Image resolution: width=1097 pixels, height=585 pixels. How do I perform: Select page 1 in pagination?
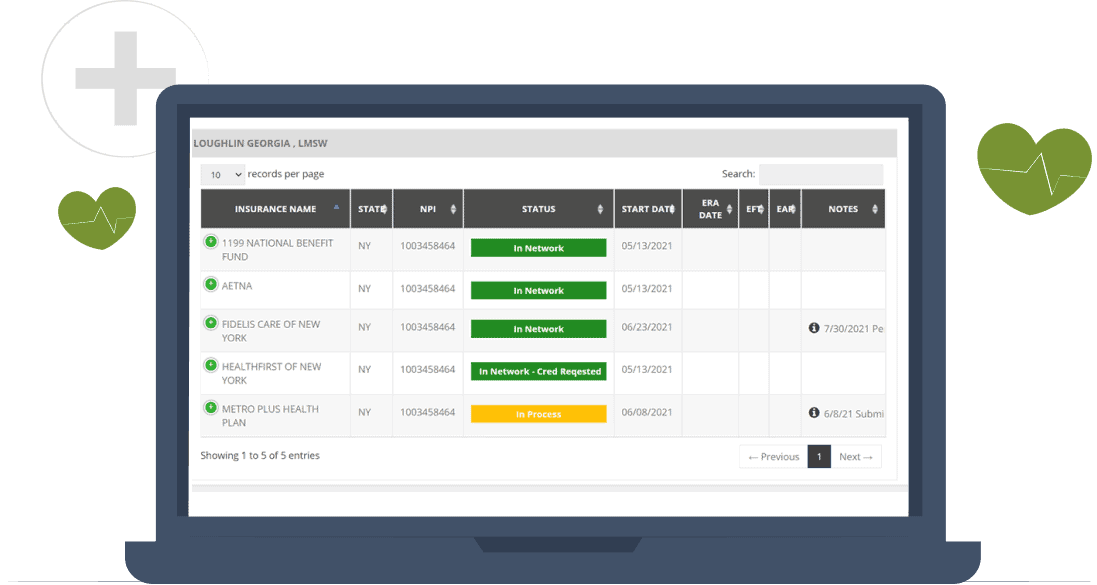coord(819,457)
